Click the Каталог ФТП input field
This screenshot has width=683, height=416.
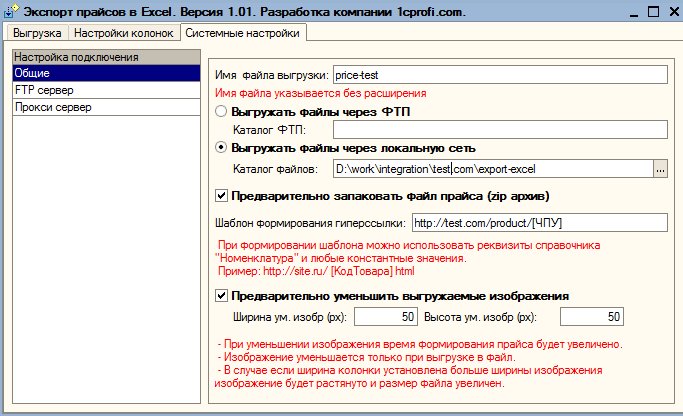tap(500, 130)
